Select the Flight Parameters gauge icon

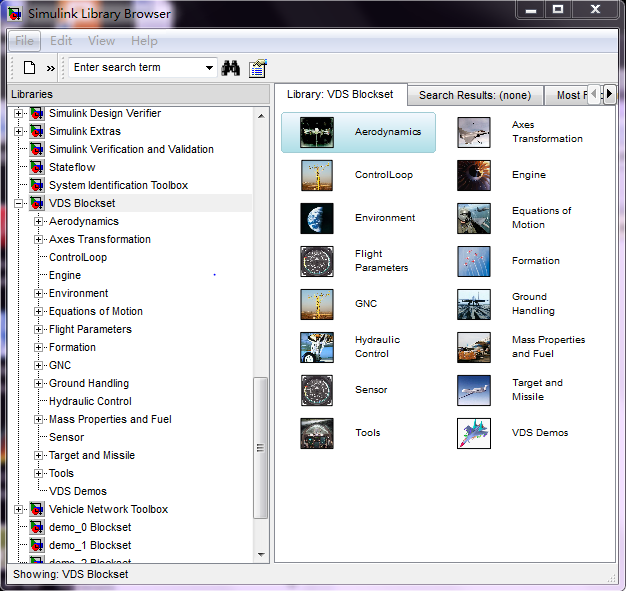point(317,262)
